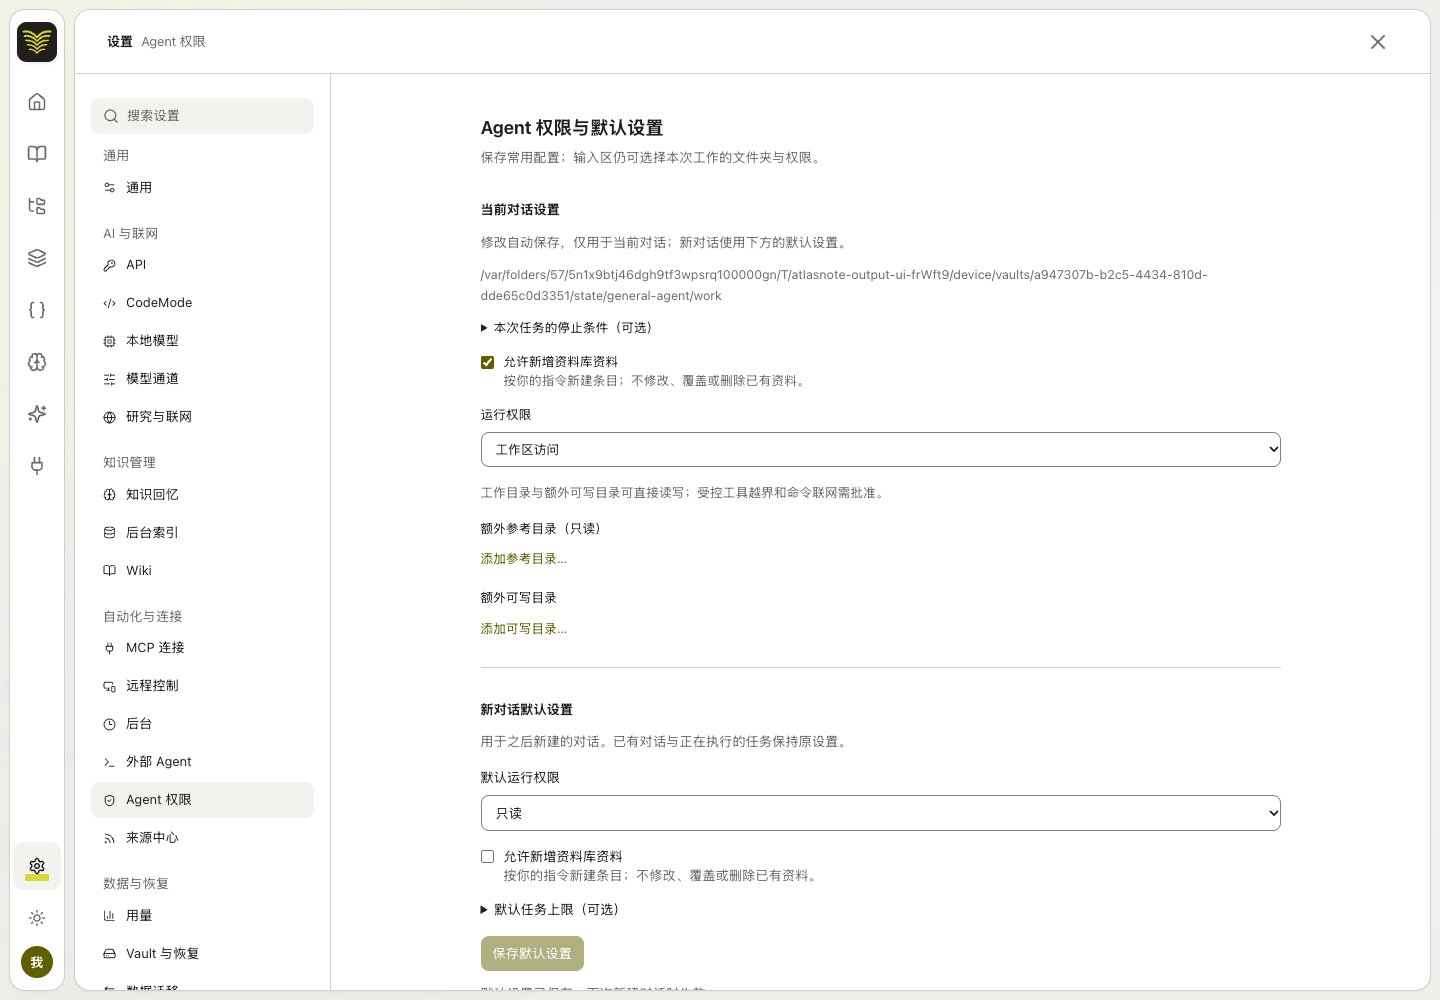1440x1000 pixels.
Task: Open 远程控制 settings
Action: 202,686
